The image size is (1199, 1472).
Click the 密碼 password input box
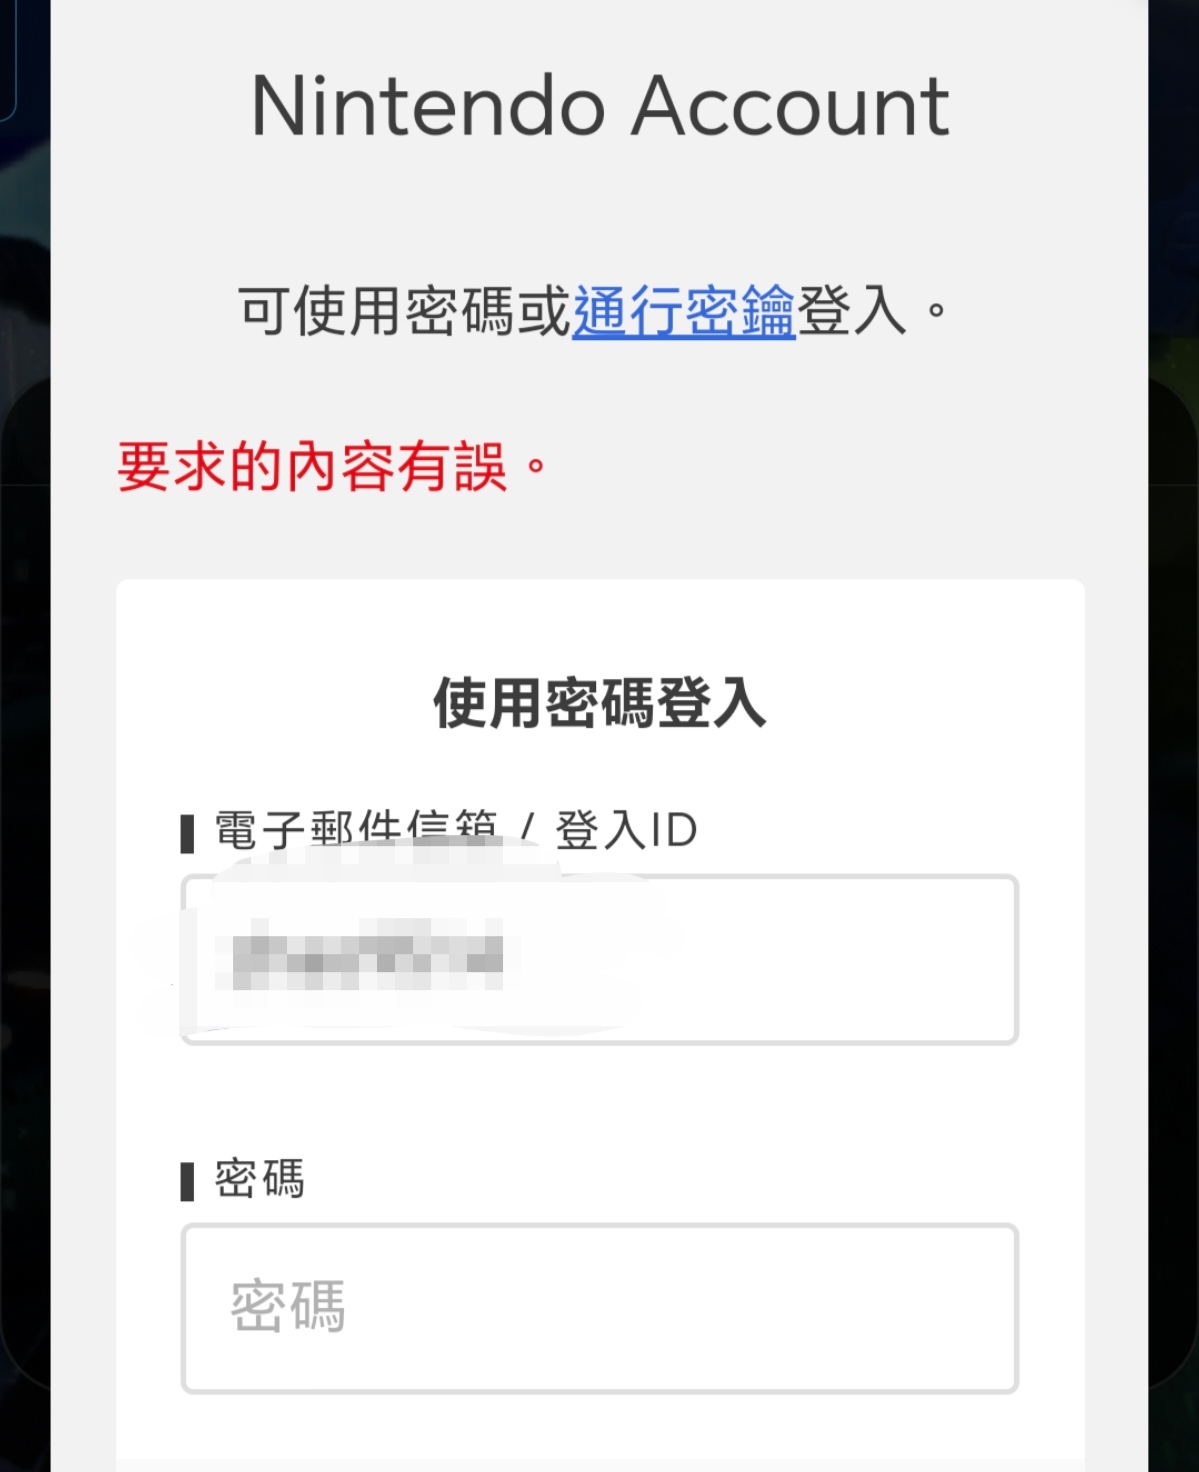point(600,1308)
